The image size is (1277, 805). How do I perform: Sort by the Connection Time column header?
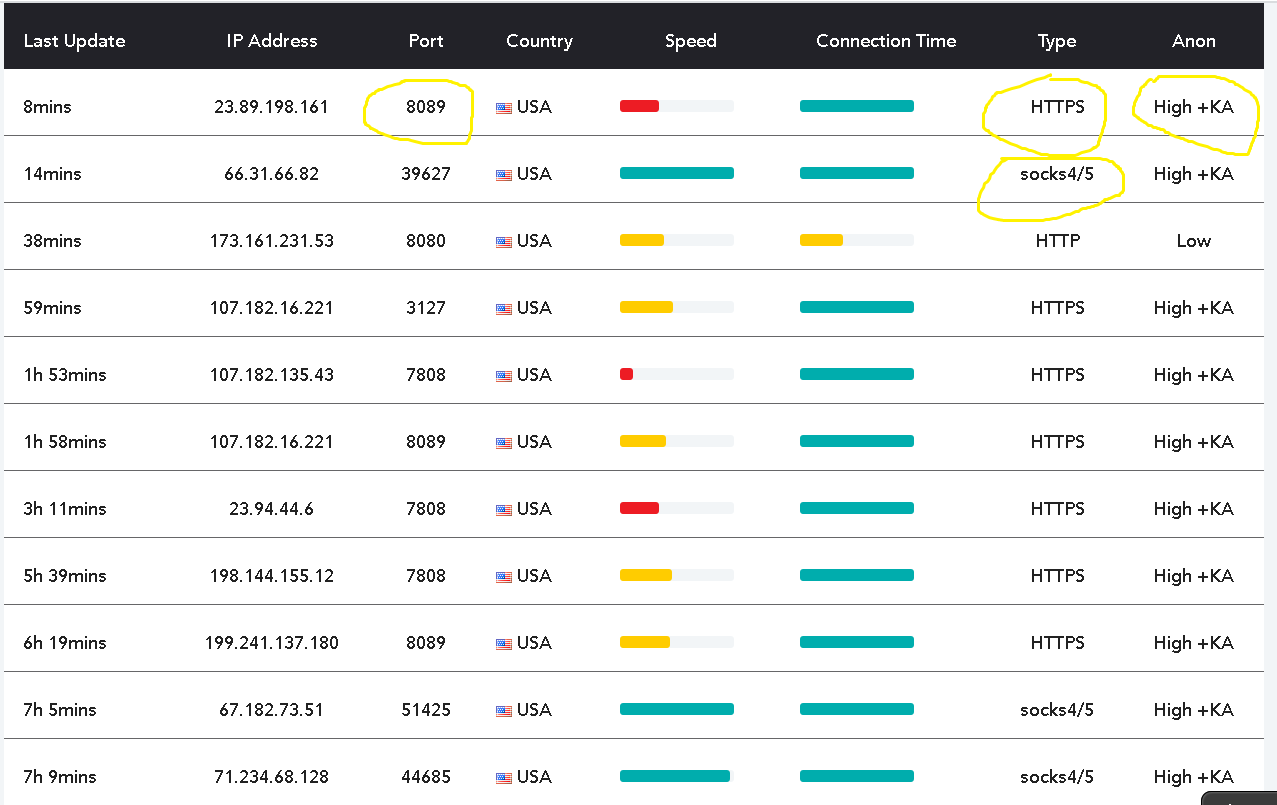(x=886, y=41)
